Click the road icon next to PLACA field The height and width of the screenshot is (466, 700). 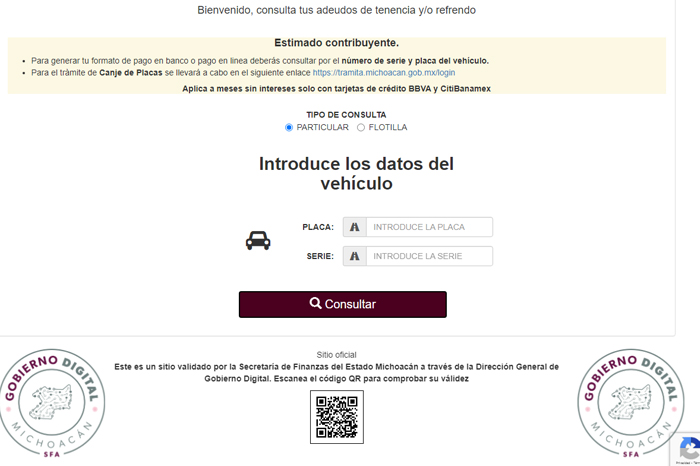(354, 227)
